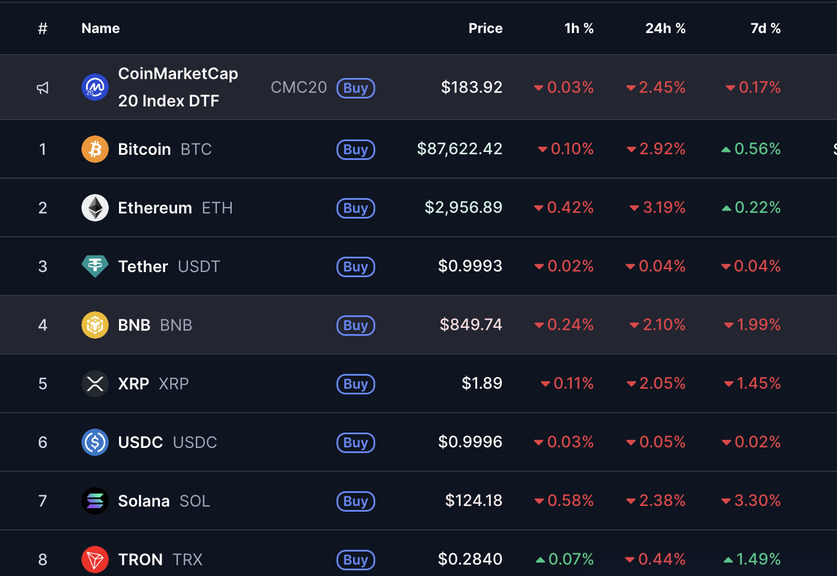Sort by the 7d % column header
This screenshot has height=576, width=837.
pos(765,28)
